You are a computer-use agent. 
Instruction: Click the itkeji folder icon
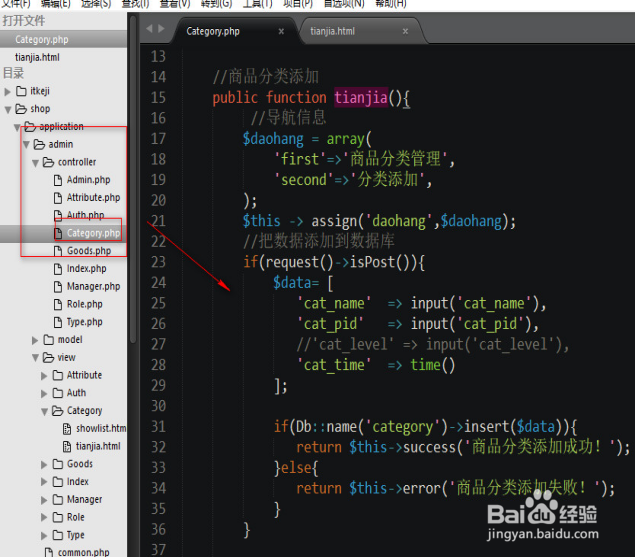pos(21,91)
